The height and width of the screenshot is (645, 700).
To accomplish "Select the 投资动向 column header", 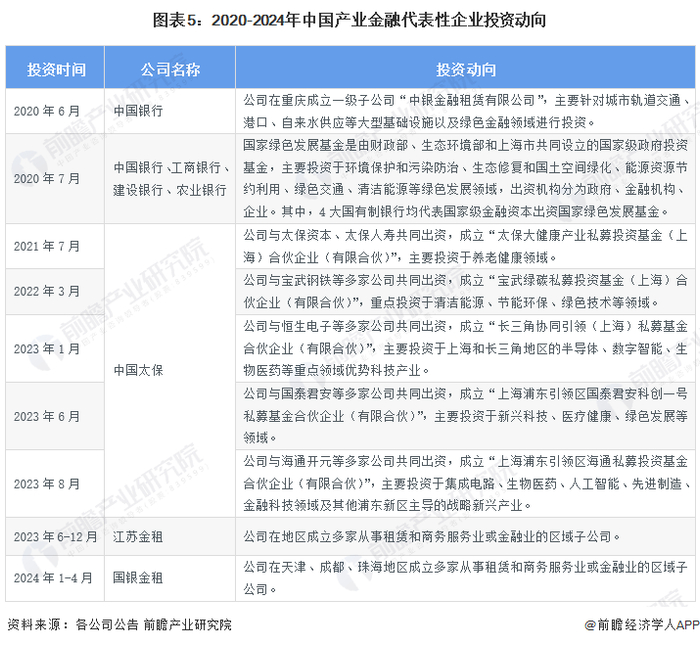I will point(466,67).
